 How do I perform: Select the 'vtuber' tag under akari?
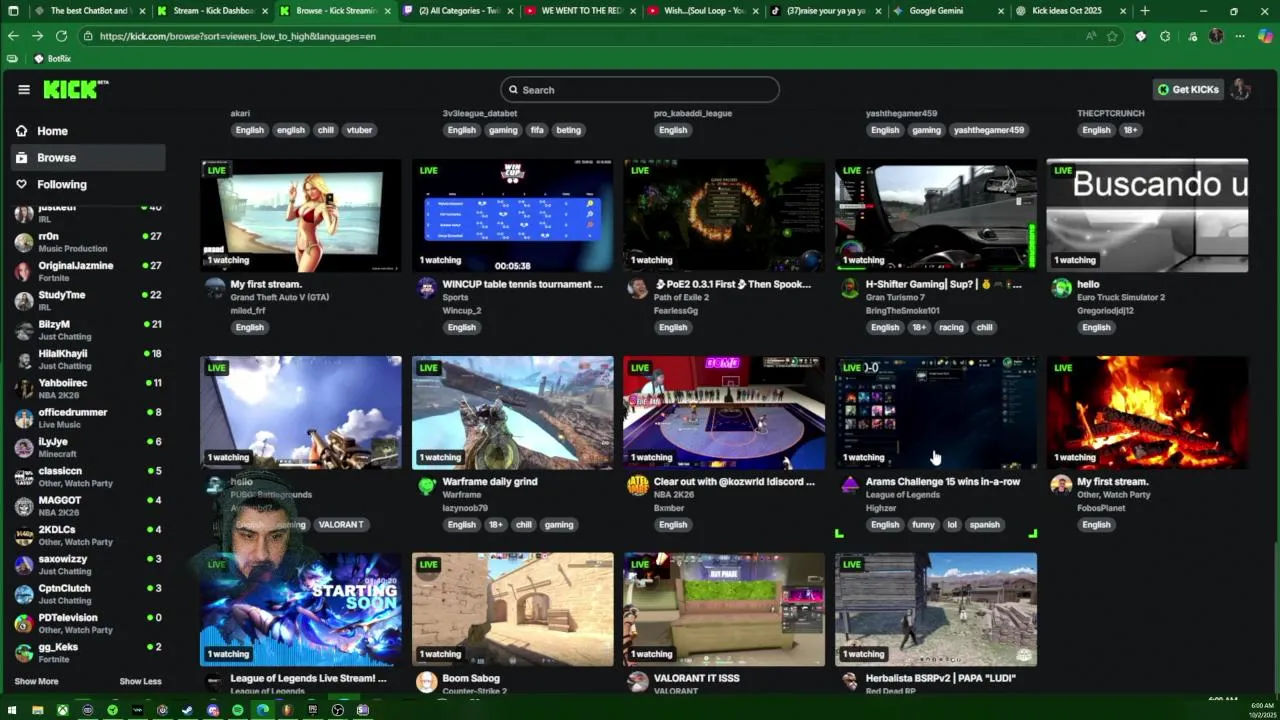click(359, 130)
